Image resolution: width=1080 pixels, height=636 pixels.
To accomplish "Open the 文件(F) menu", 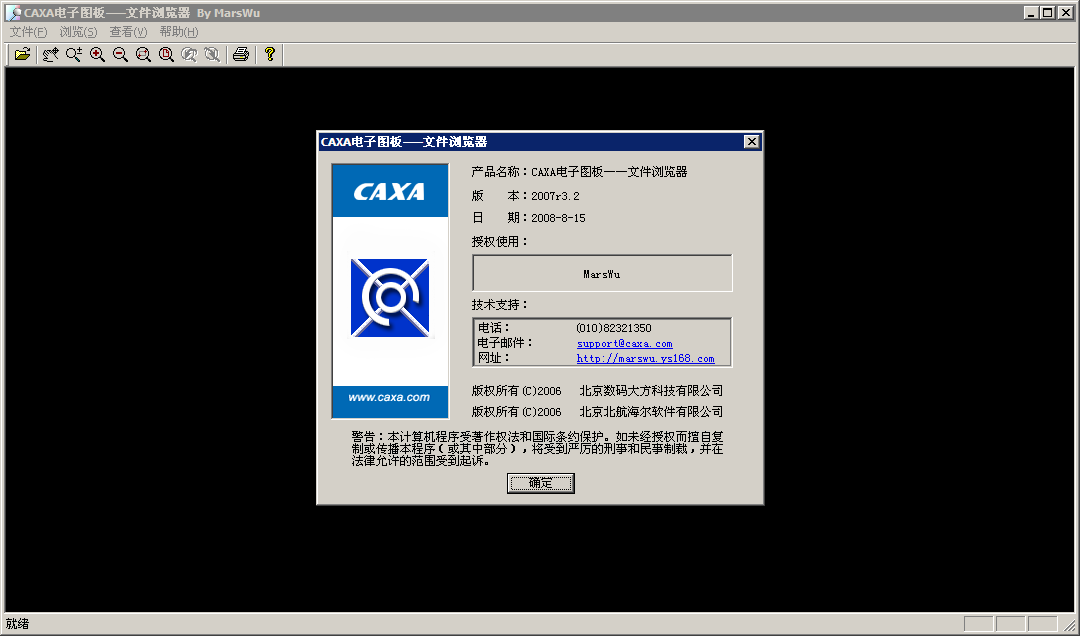I will click(x=27, y=32).
